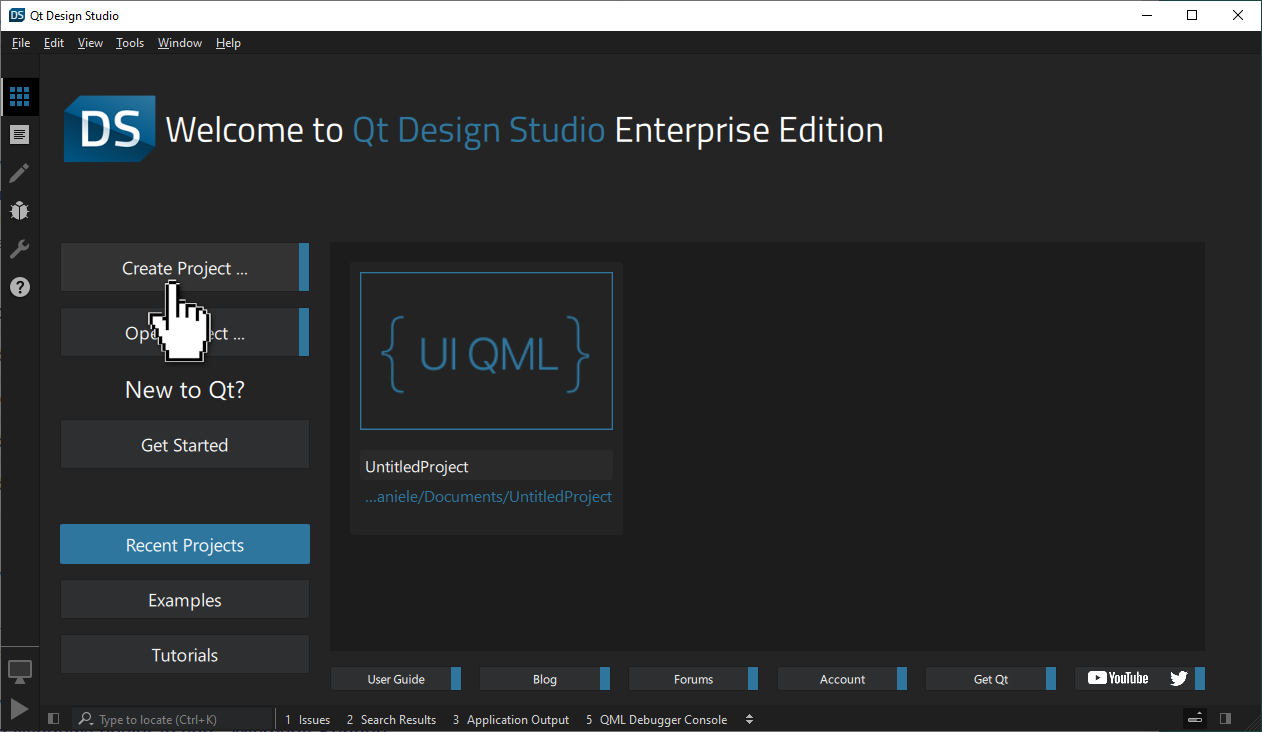The width and height of the screenshot is (1262, 732).
Task: Open the User Guide link
Action: 396,678
